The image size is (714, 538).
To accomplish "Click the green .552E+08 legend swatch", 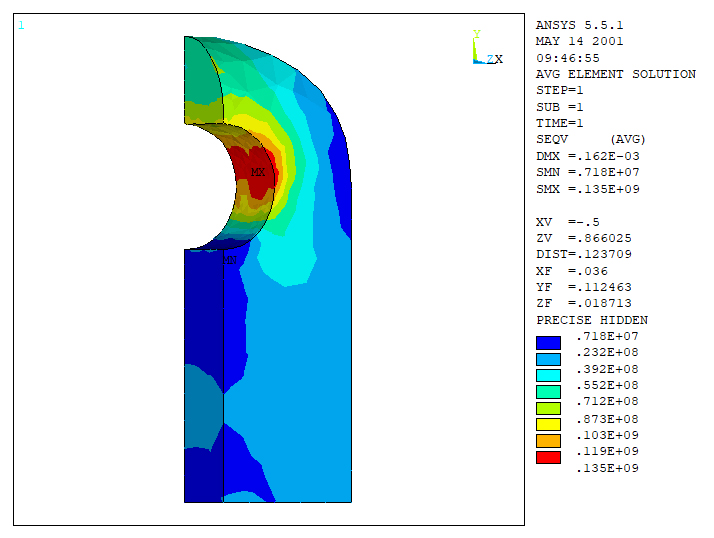I will [548, 392].
